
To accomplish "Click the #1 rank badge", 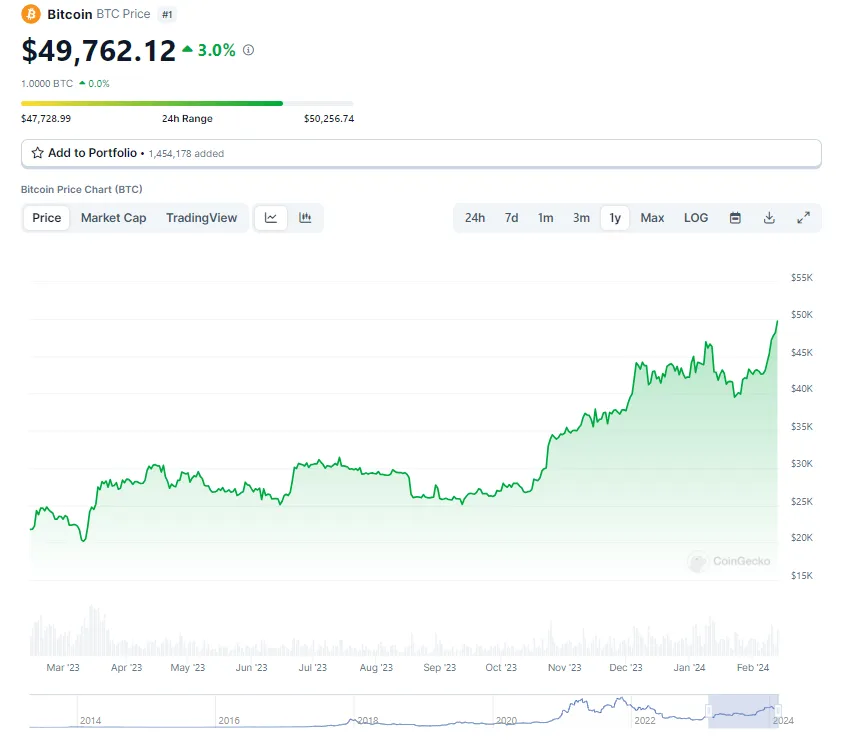I will coord(167,15).
